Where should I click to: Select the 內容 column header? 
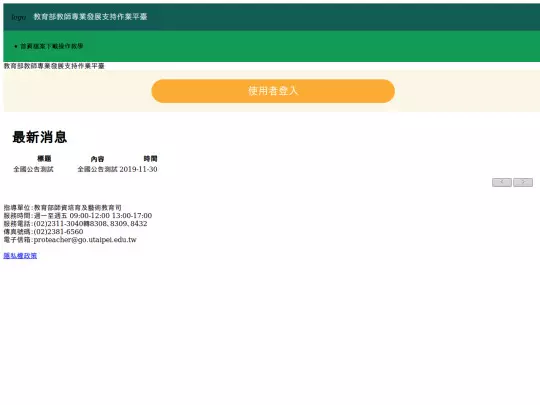click(97, 159)
